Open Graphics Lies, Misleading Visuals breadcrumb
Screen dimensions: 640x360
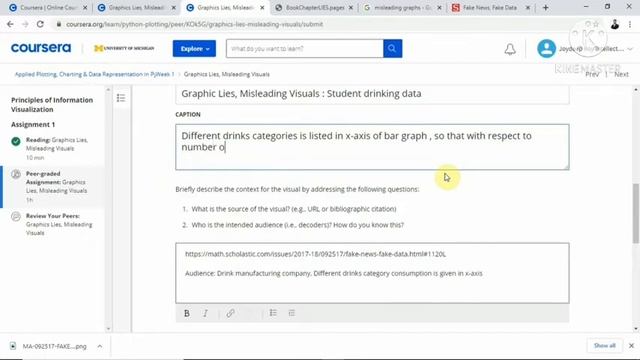227,74
